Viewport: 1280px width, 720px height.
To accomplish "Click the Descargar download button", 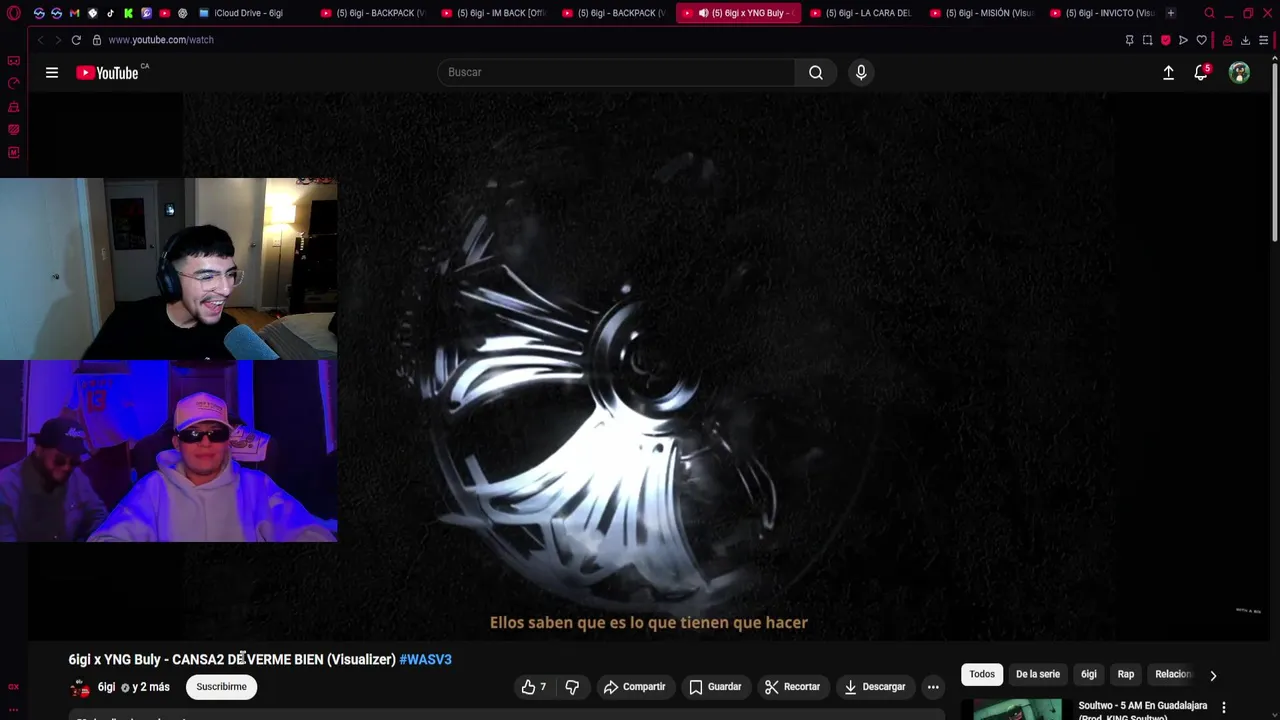I will 875,687.
